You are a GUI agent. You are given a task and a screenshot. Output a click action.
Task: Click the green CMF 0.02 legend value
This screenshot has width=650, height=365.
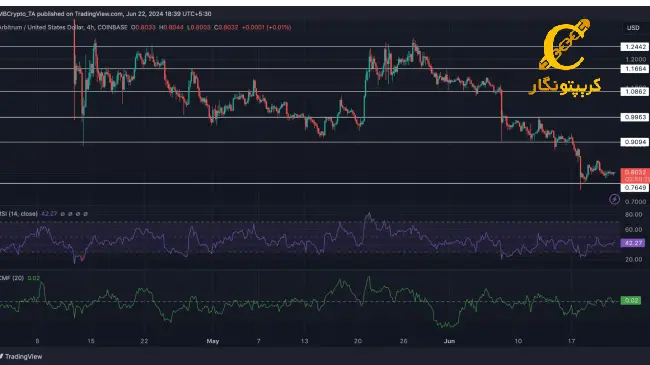(x=34, y=278)
